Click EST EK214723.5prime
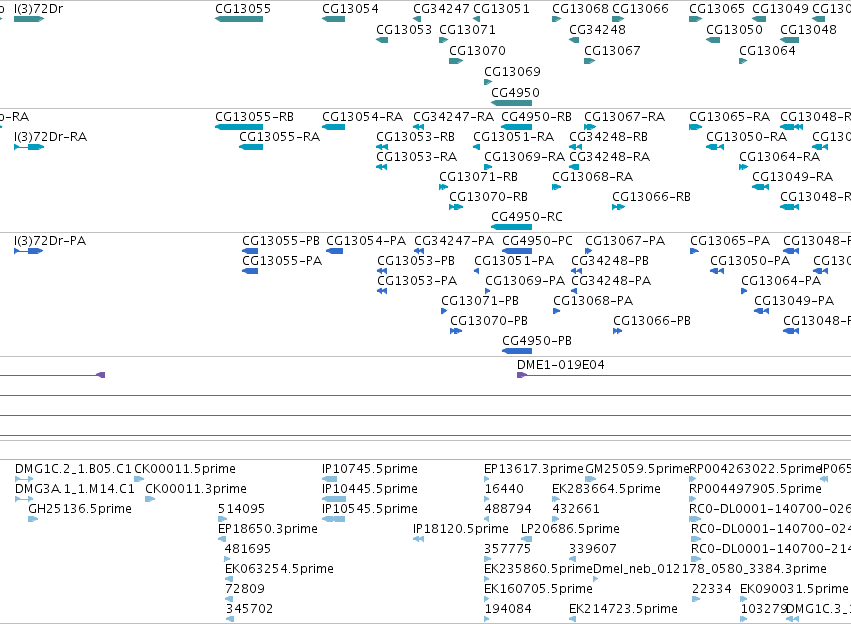 [624, 609]
